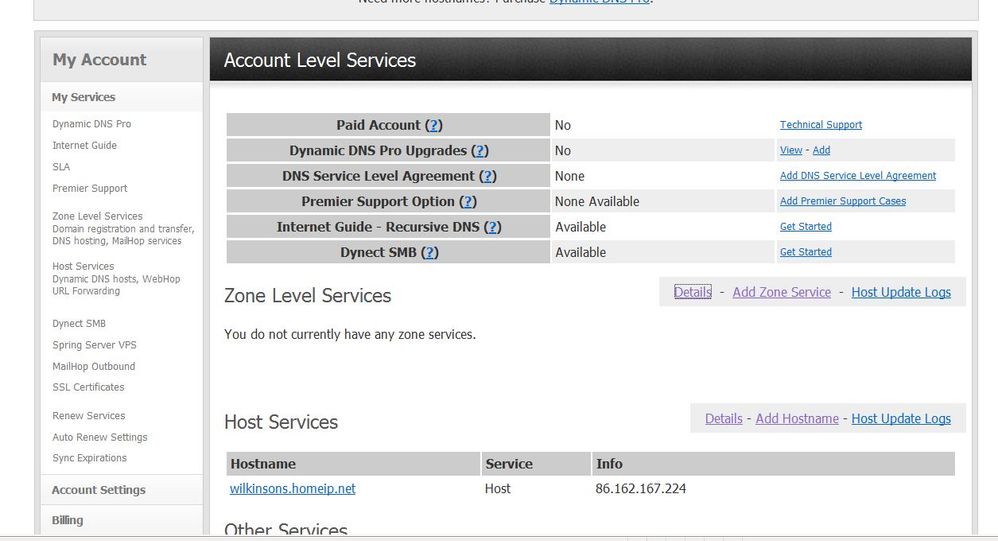
Task: Click Add Premier Support Cases link
Action: (x=842, y=201)
